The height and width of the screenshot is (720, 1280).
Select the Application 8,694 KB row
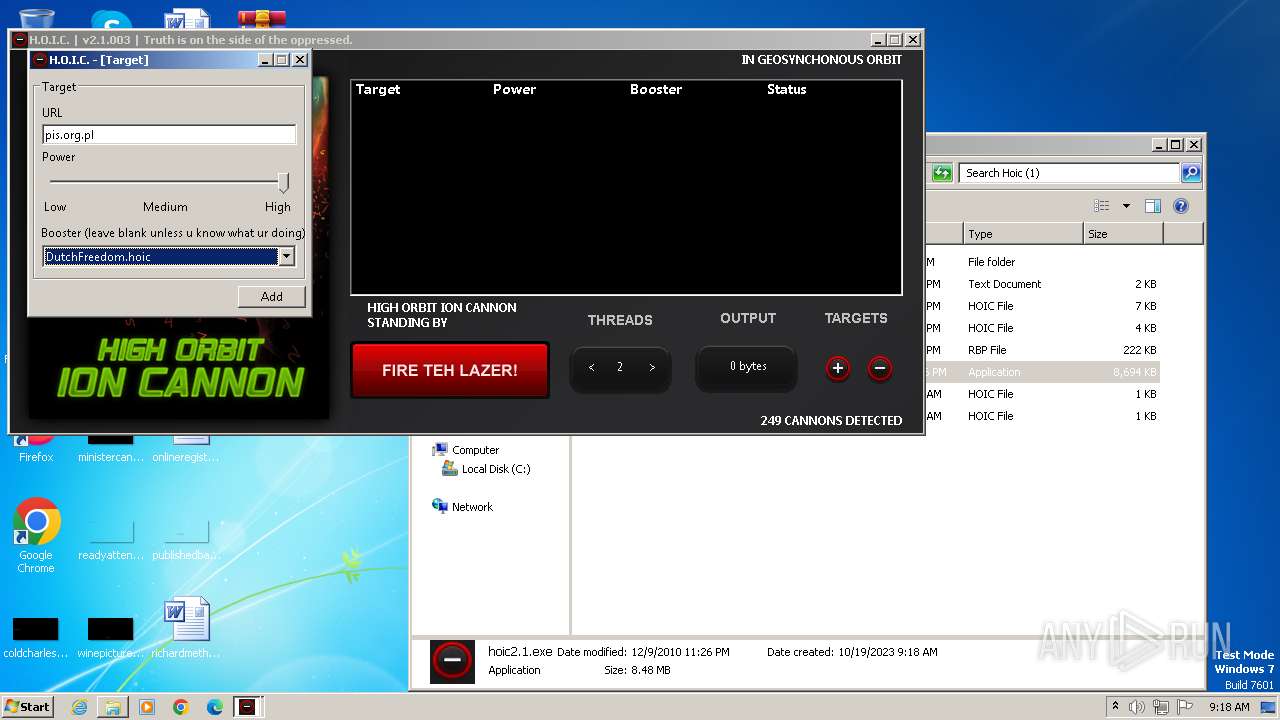point(1042,372)
